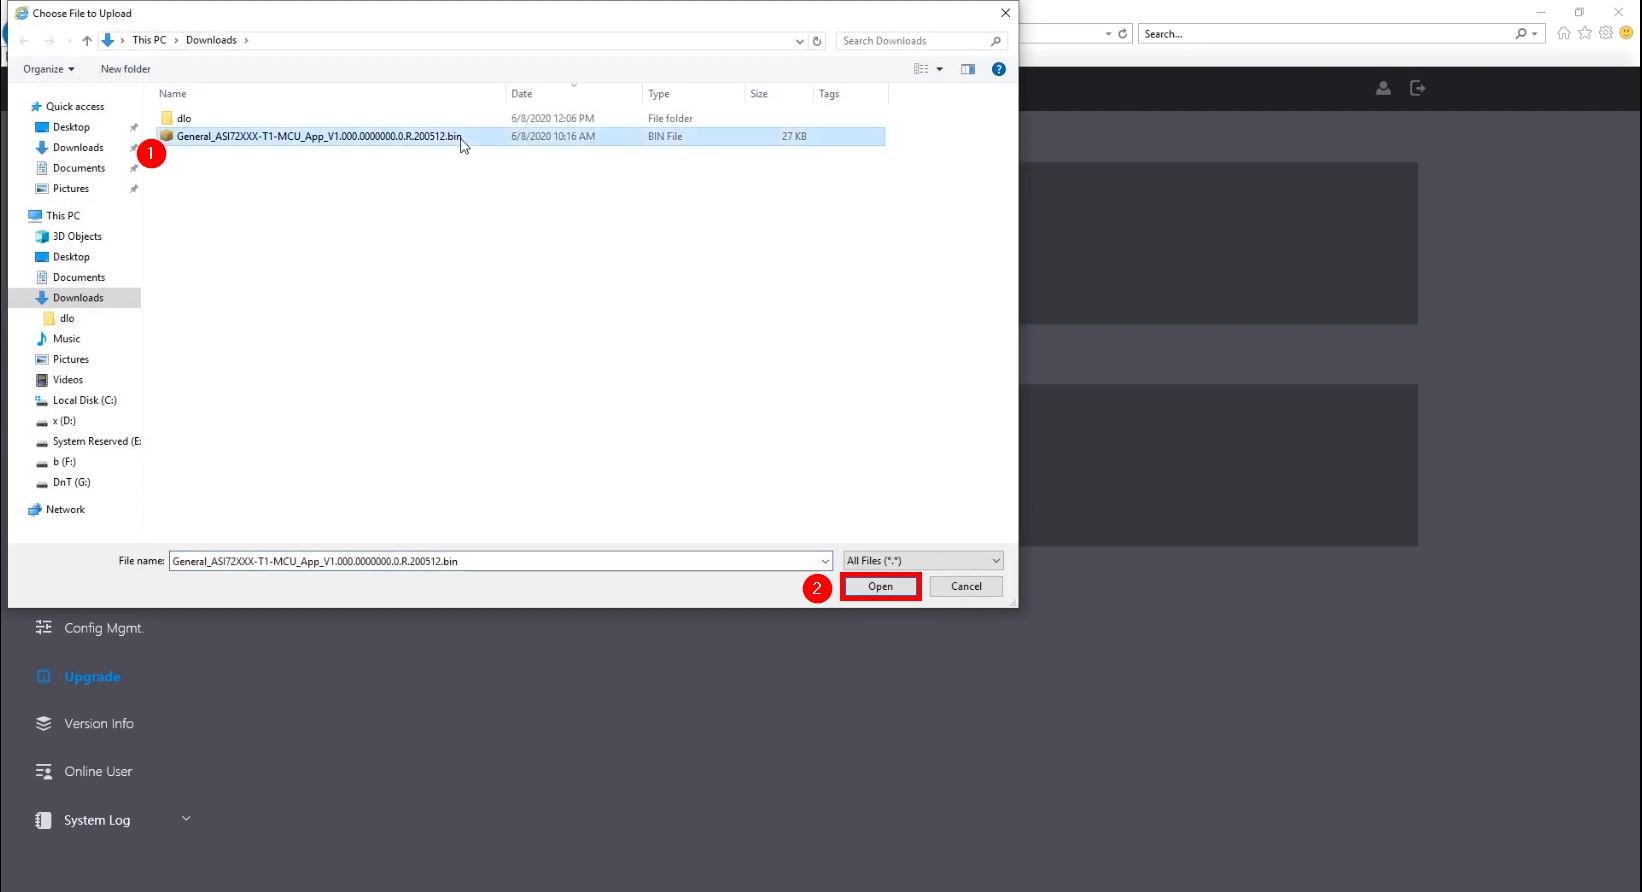Image resolution: width=1642 pixels, height=892 pixels.
Task: Open the selected firmware file
Action: pos(880,586)
